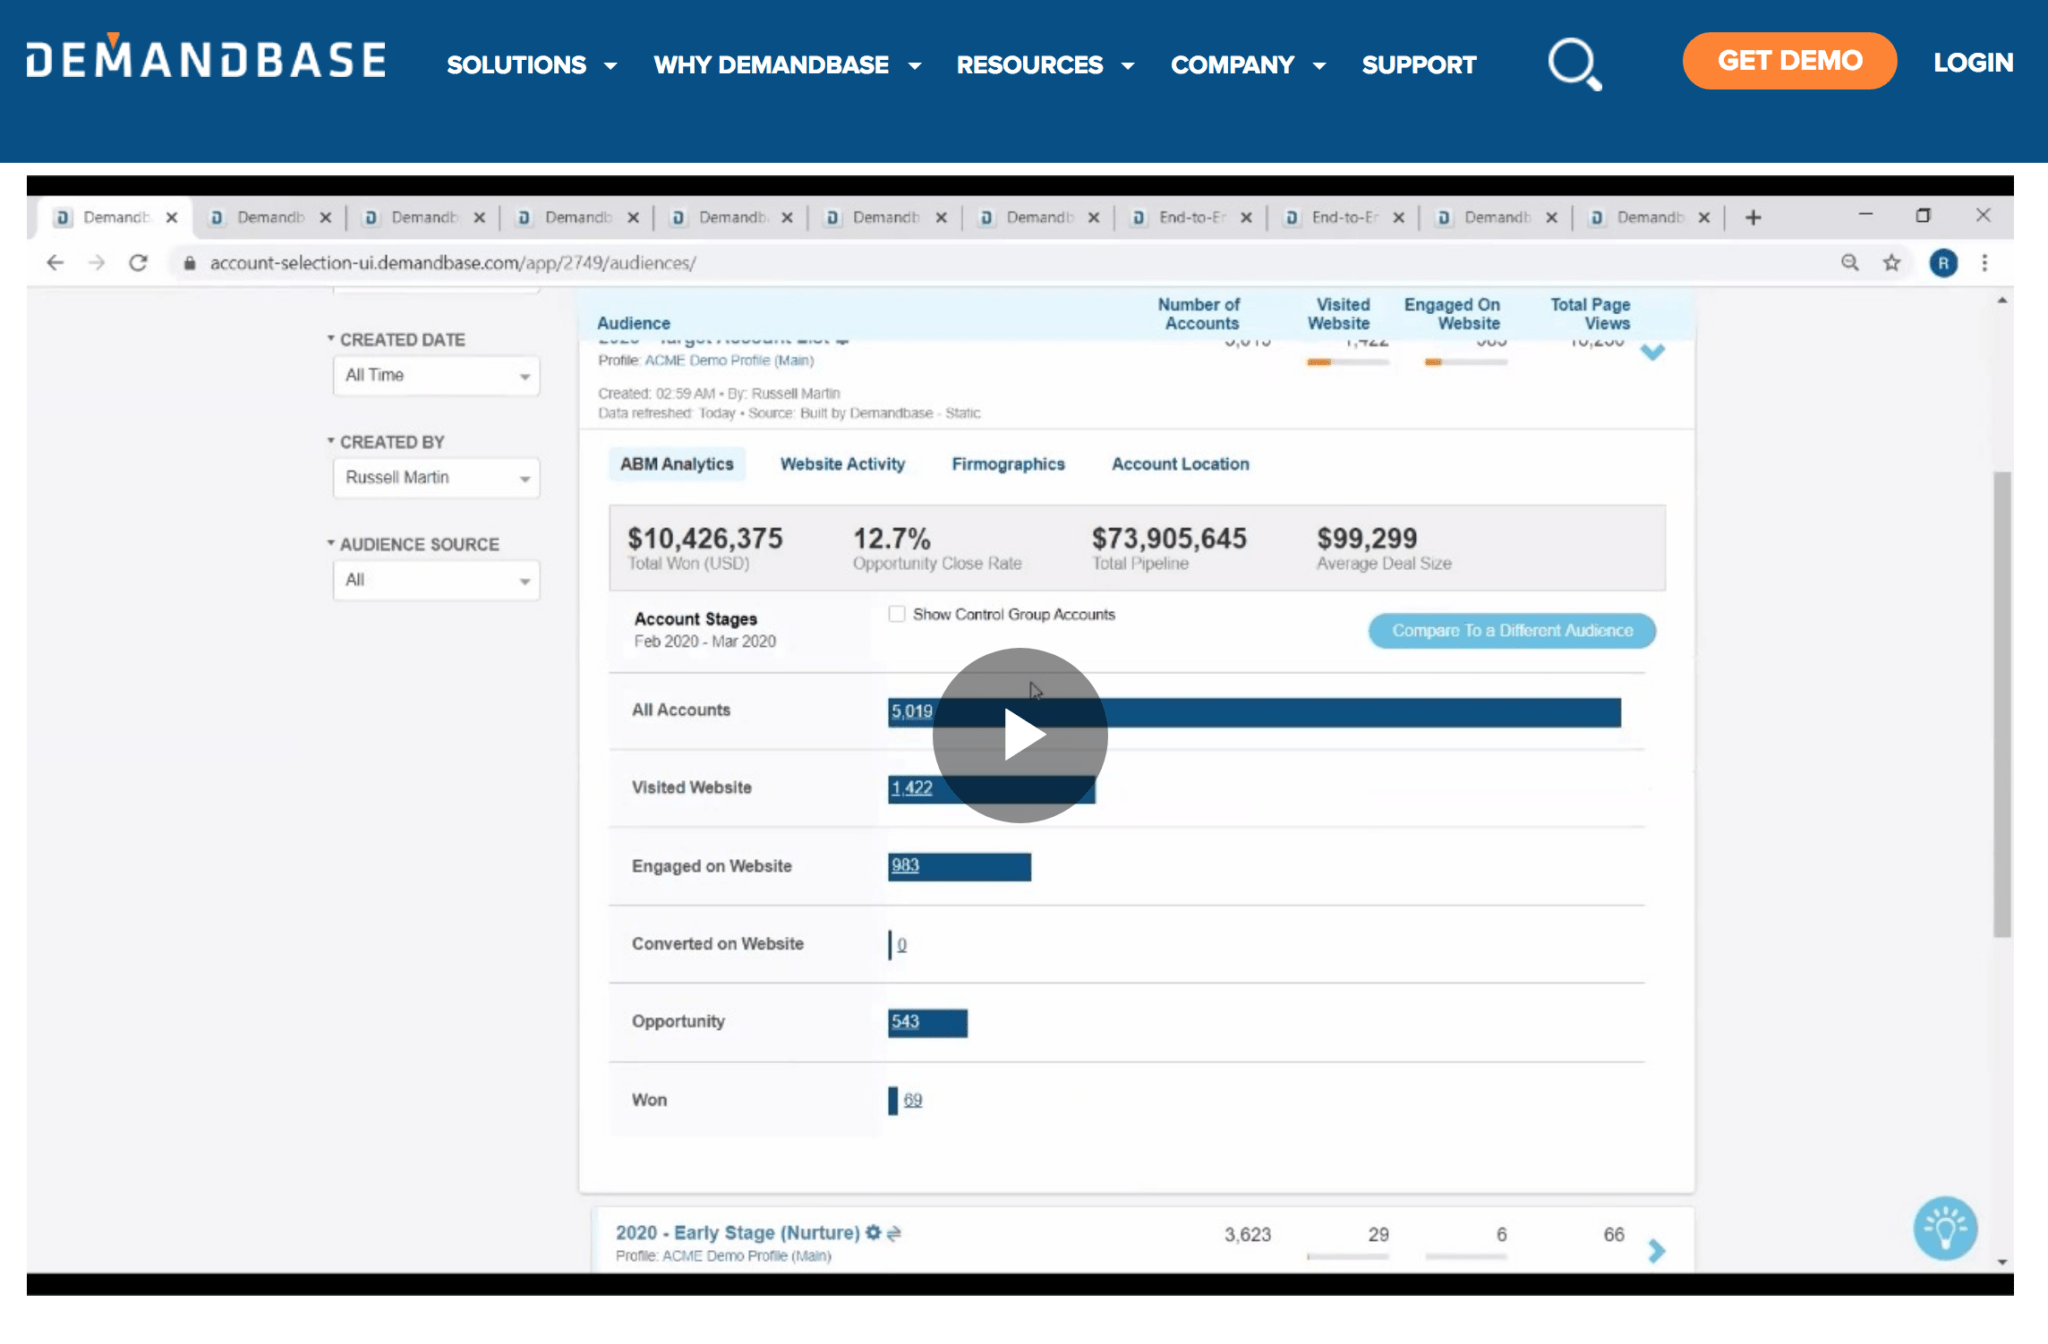Bookmark the page with the star icon
The image size is (2048, 1344).
point(1892,262)
